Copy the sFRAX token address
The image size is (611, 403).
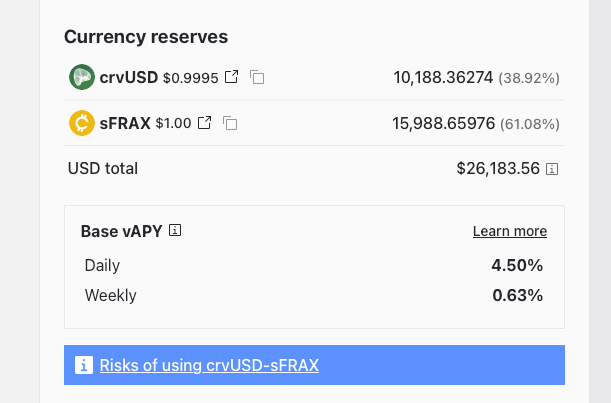[230, 123]
